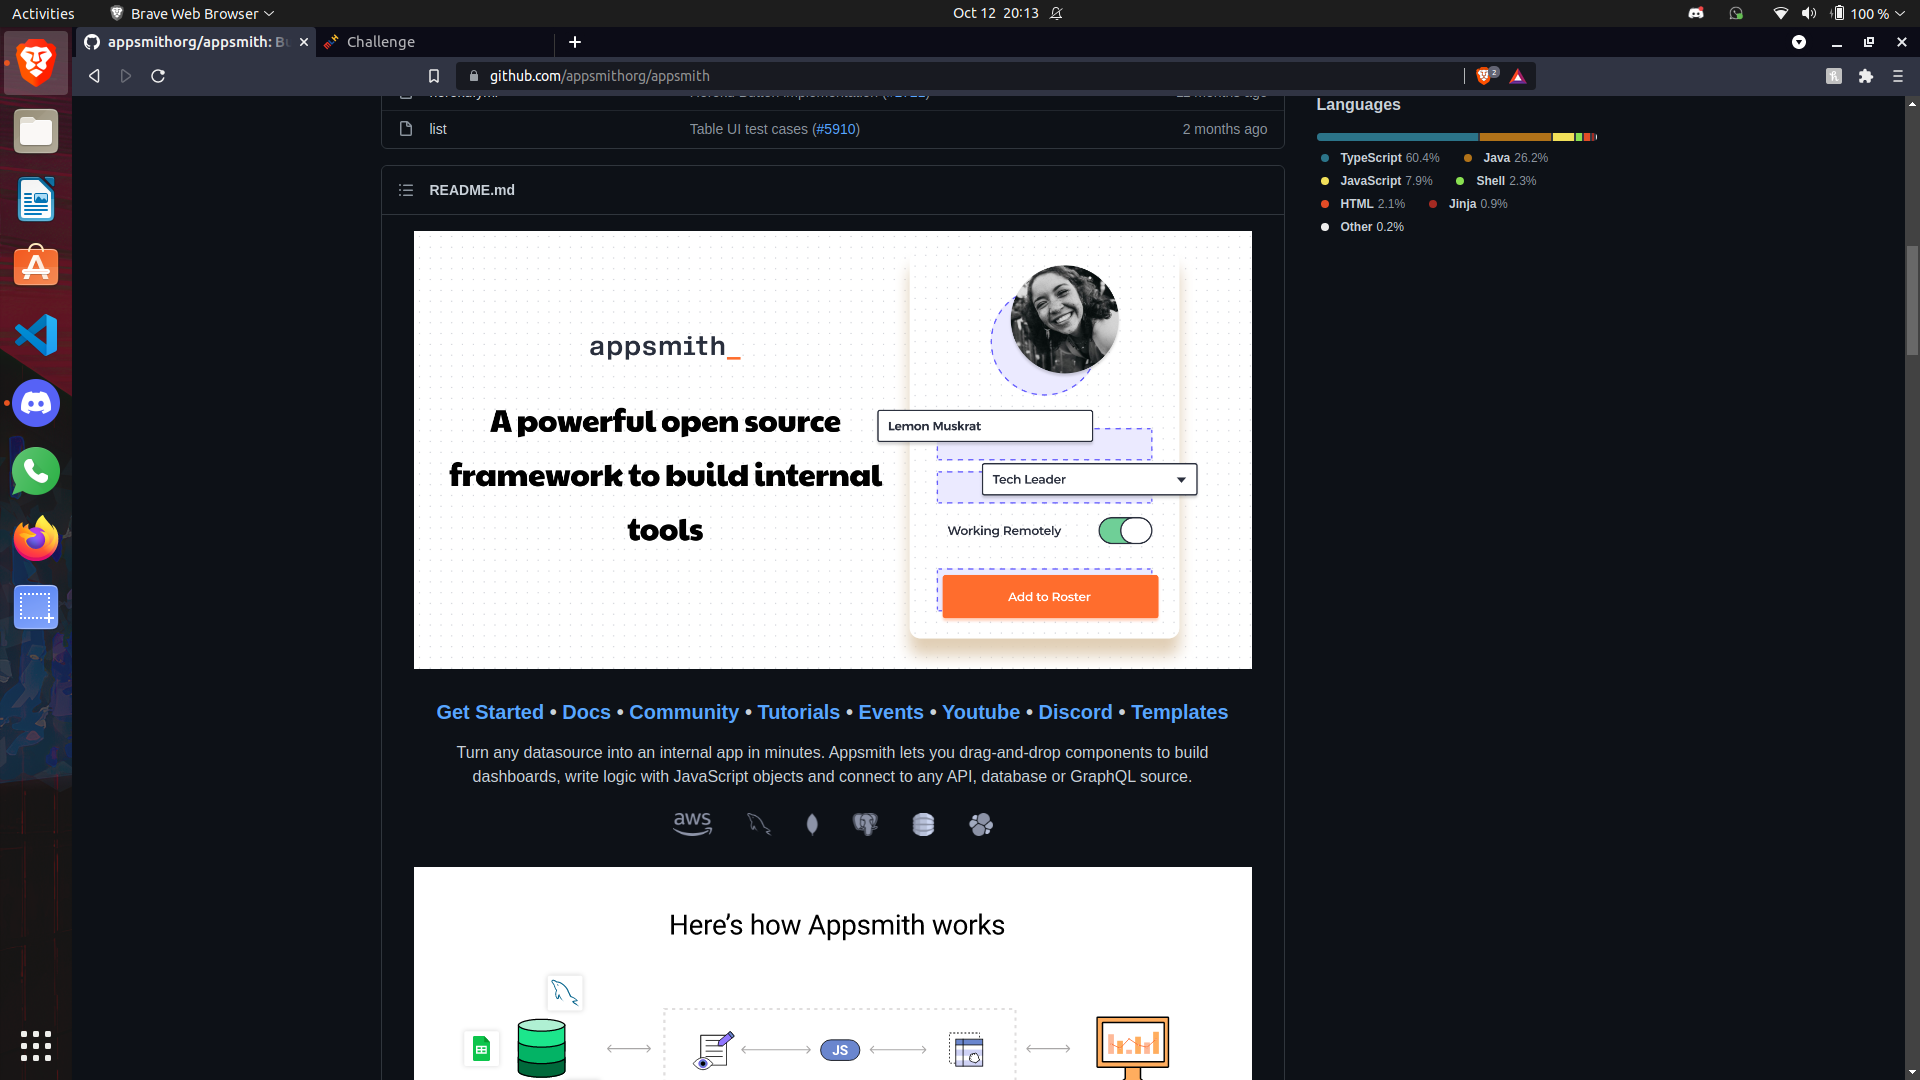1920x1080 pixels.
Task: Open README table of contents icon
Action: pos(406,190)
